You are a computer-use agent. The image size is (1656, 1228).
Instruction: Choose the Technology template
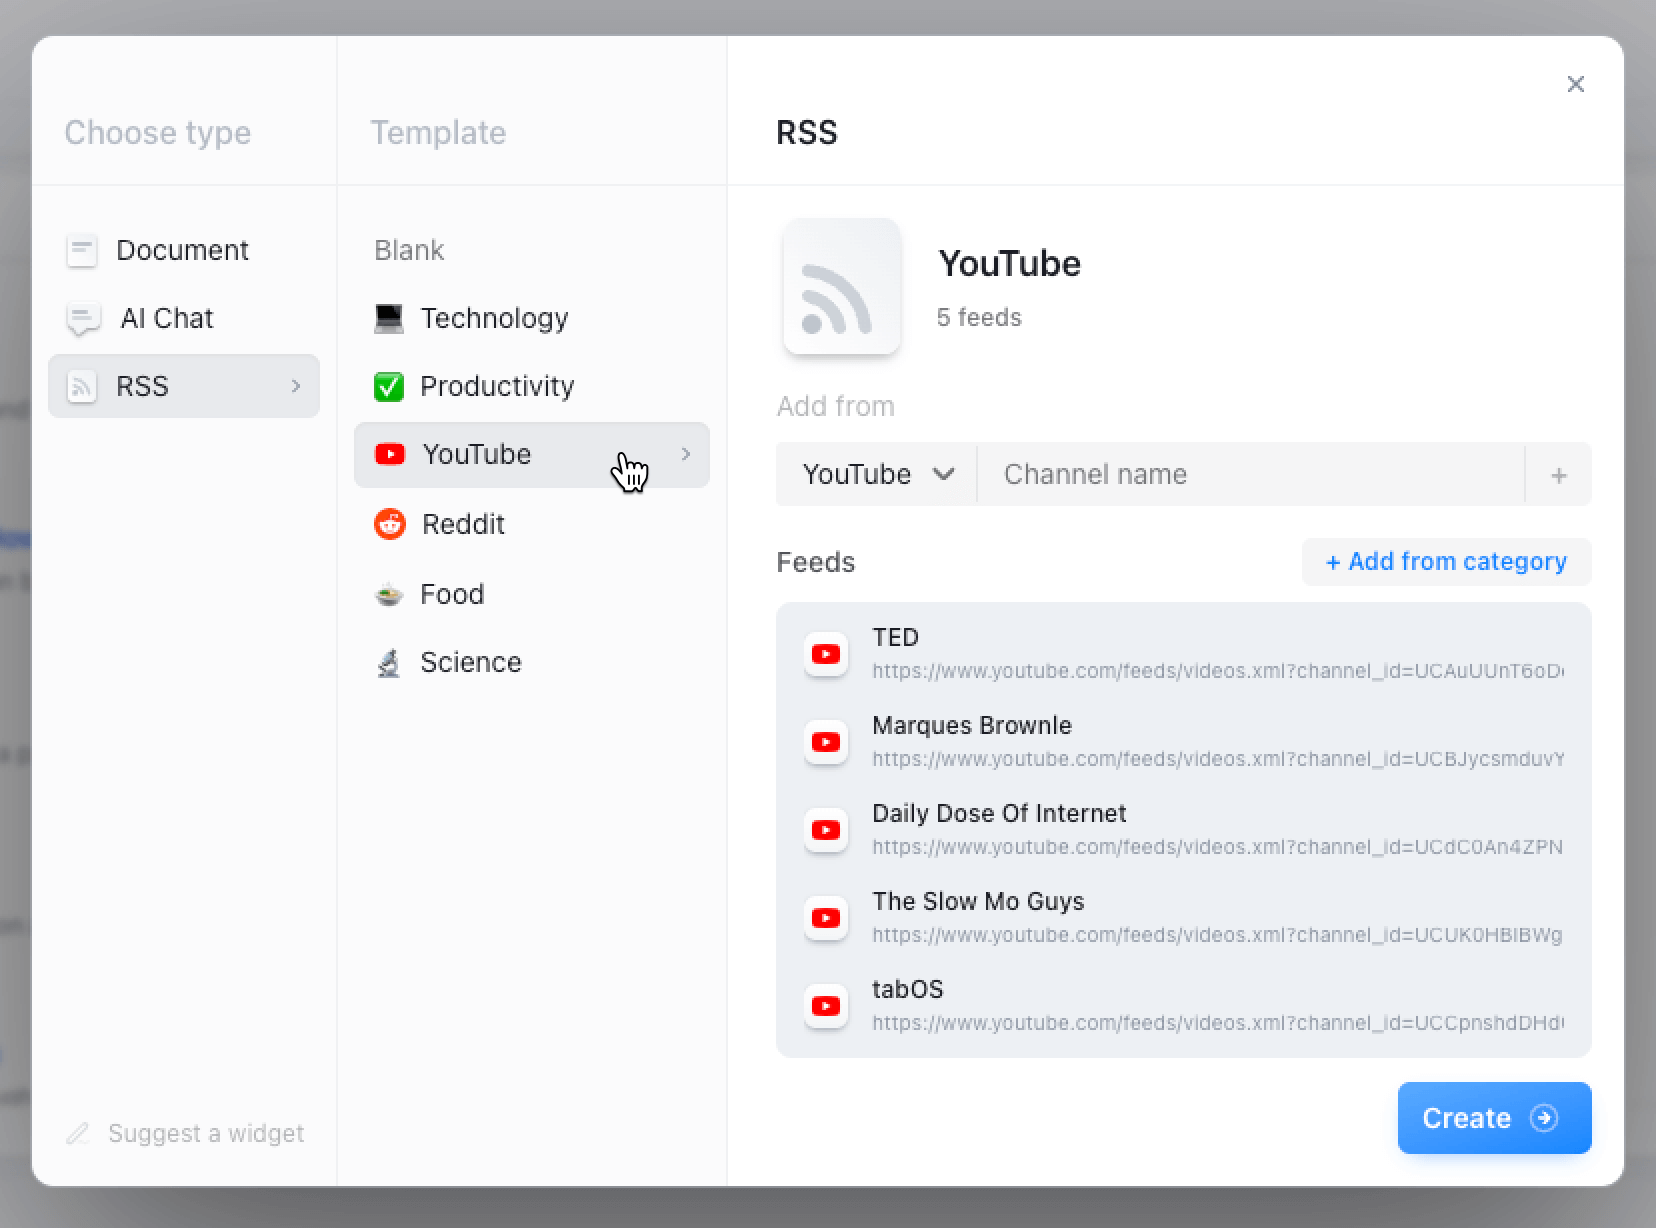coord(532,318)
